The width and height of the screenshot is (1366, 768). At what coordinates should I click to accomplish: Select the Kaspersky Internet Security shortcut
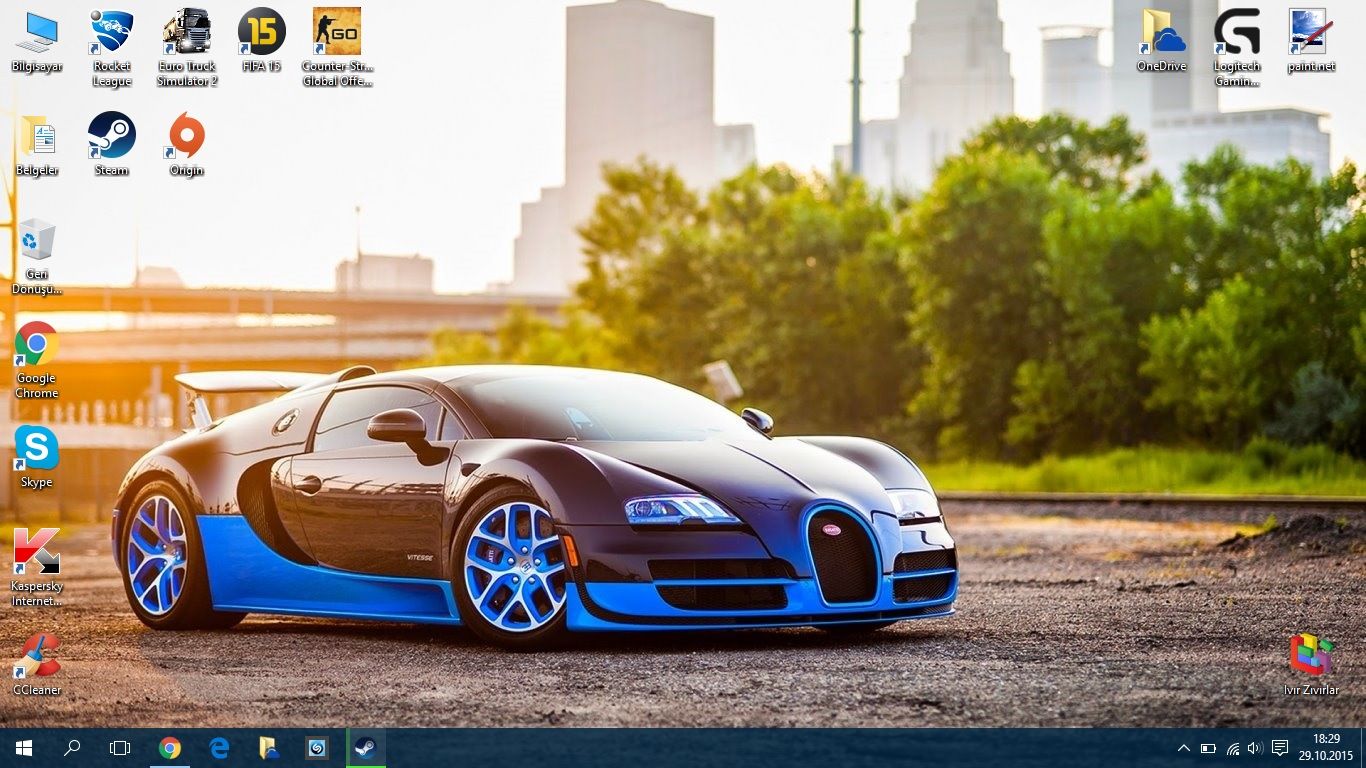pyautogui.click(x=37, y=568)
